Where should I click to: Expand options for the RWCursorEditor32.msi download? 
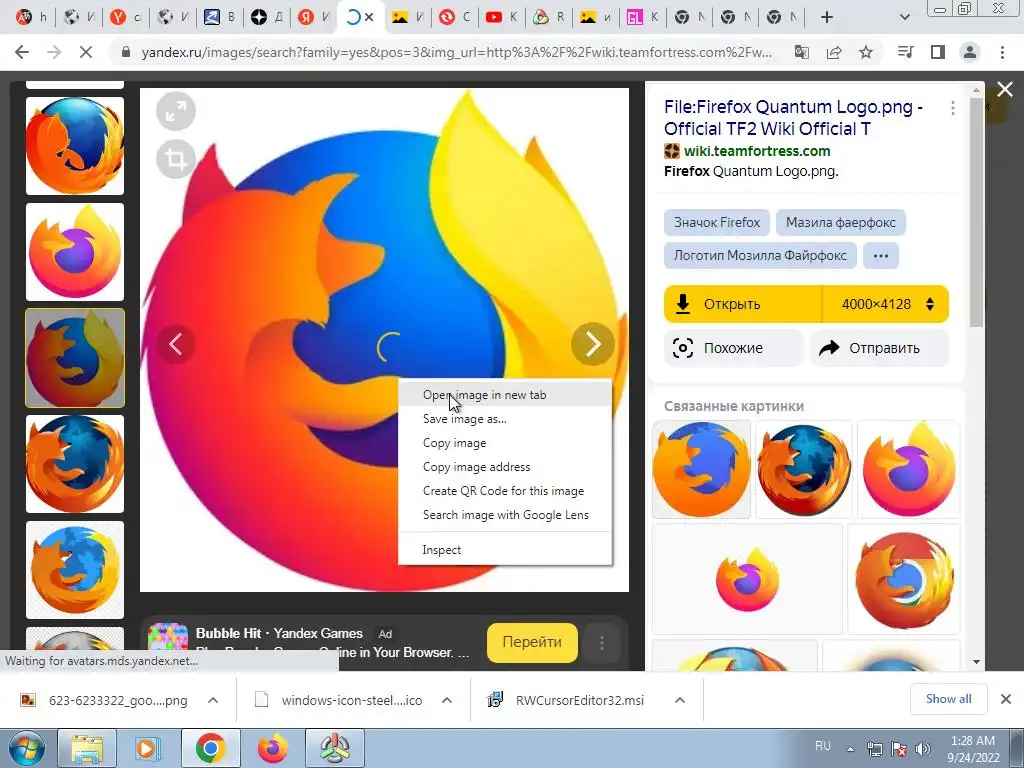point(680,700)
